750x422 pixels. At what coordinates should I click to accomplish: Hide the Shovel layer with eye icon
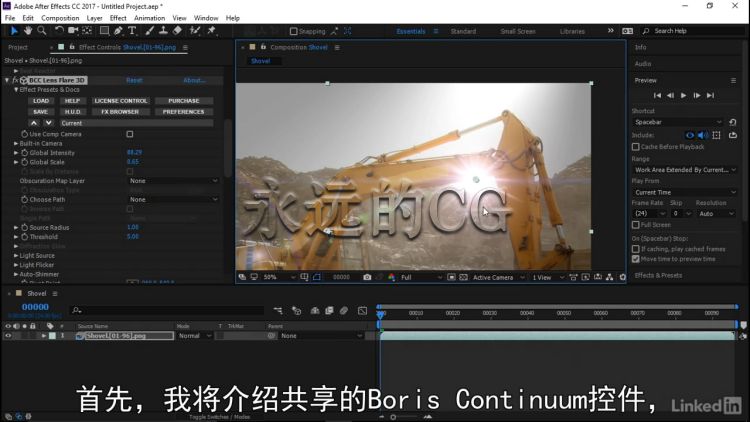[8, 335]
